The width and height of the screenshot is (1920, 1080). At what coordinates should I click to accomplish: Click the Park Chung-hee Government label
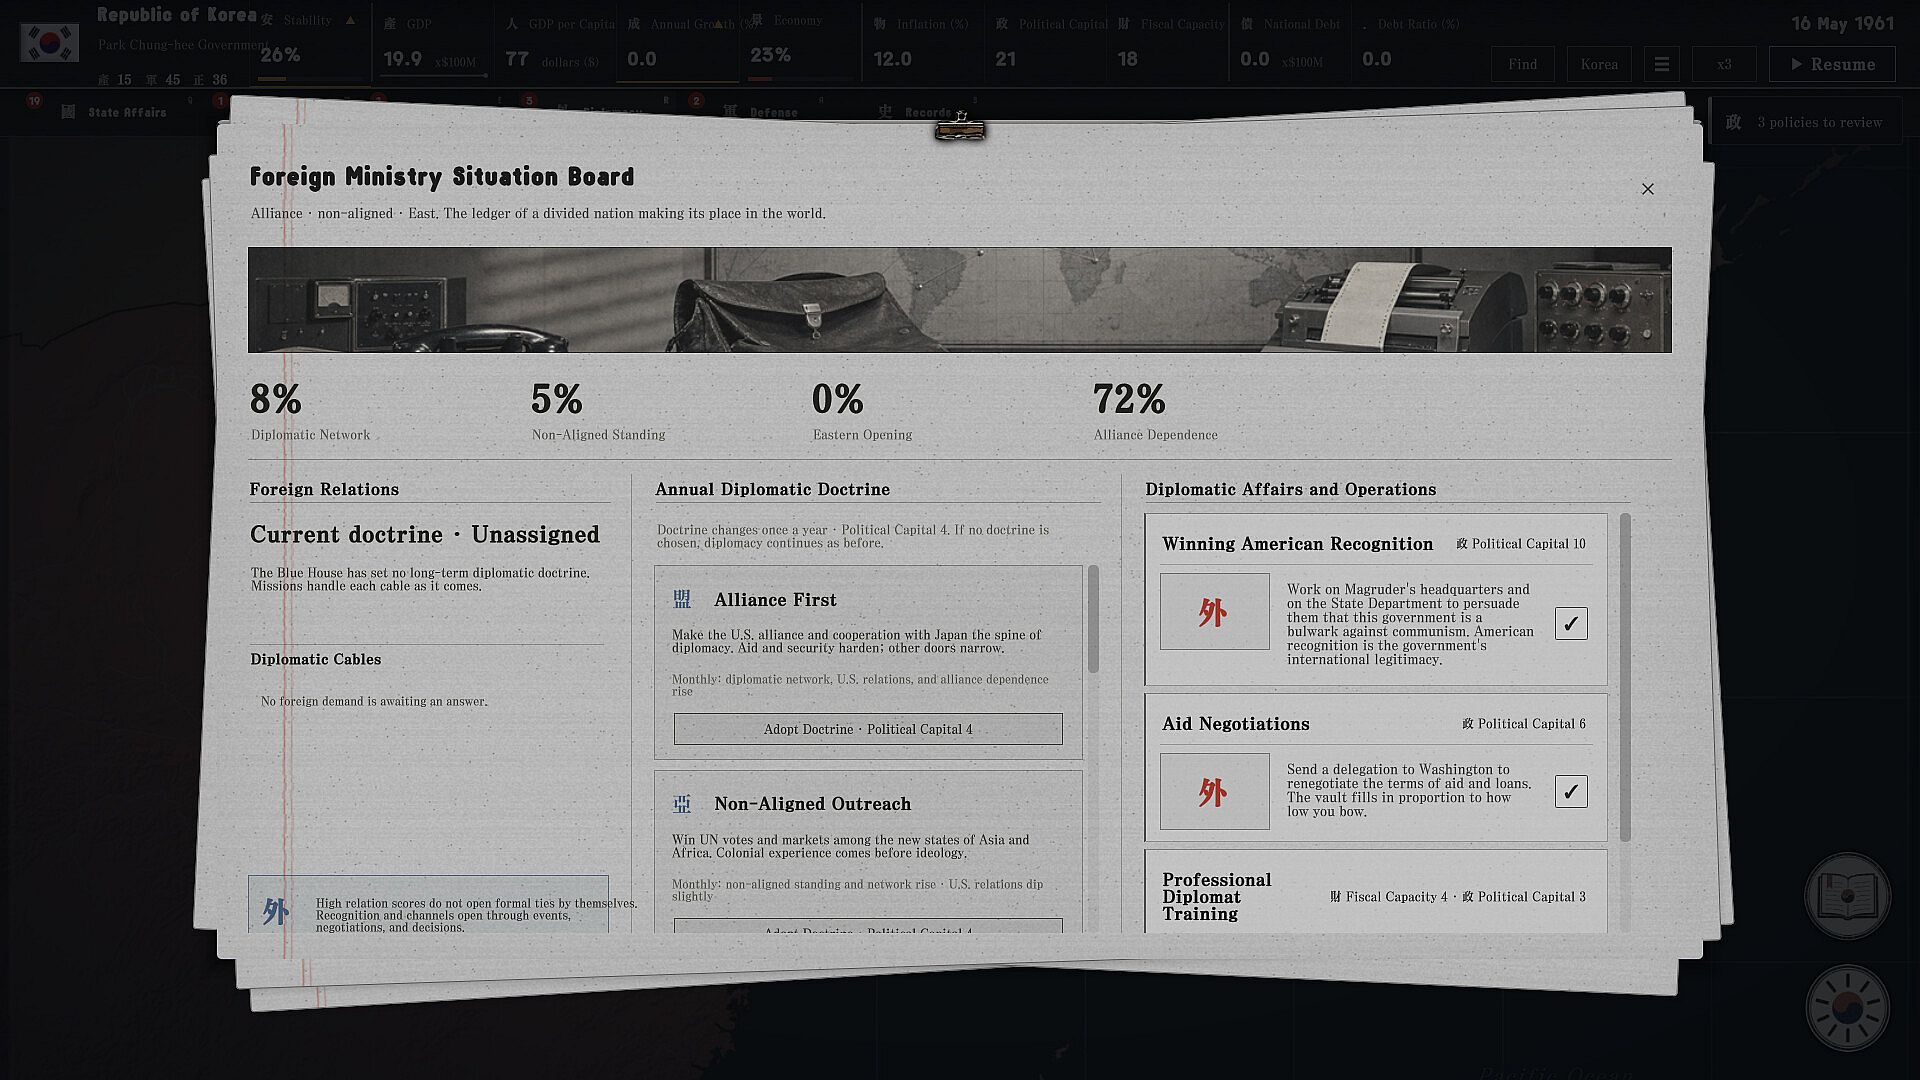183,45
